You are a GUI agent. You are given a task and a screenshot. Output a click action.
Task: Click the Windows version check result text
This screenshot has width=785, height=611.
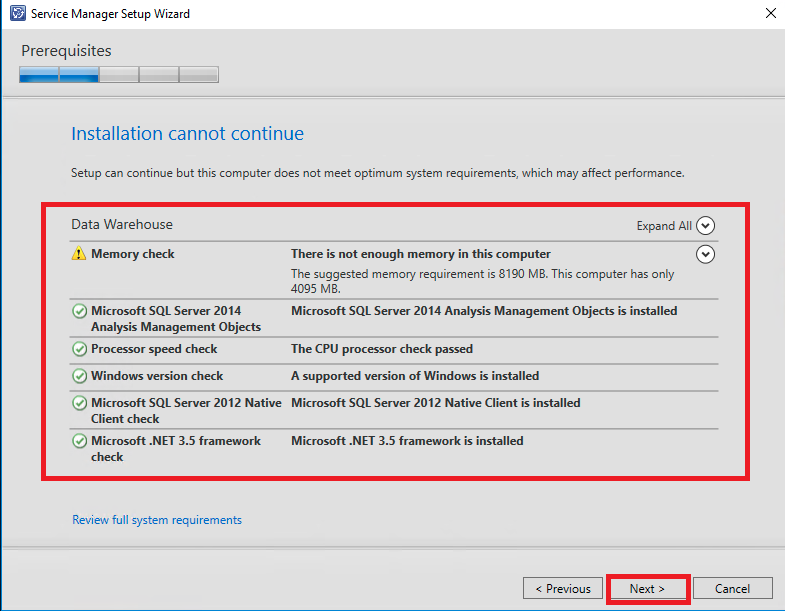point(414,376)
